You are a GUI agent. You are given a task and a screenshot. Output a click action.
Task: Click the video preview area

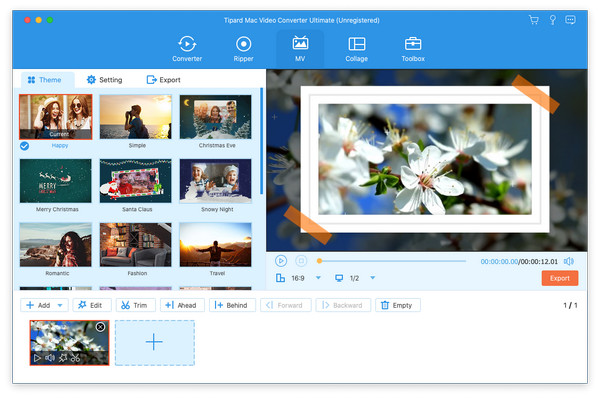[x=427, y=160]
